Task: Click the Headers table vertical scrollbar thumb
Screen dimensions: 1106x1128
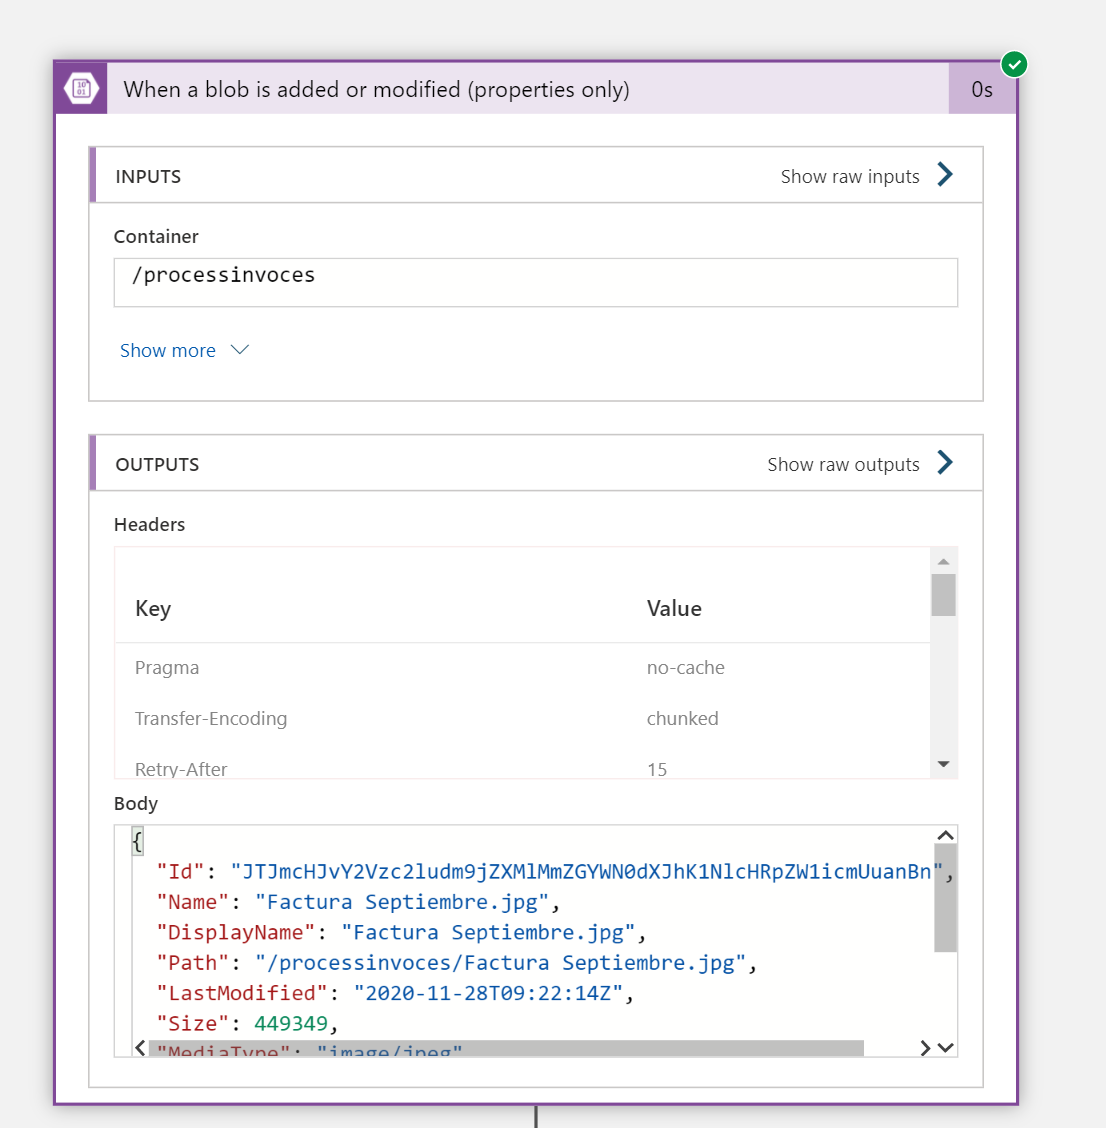Action: tap(943, 595)
